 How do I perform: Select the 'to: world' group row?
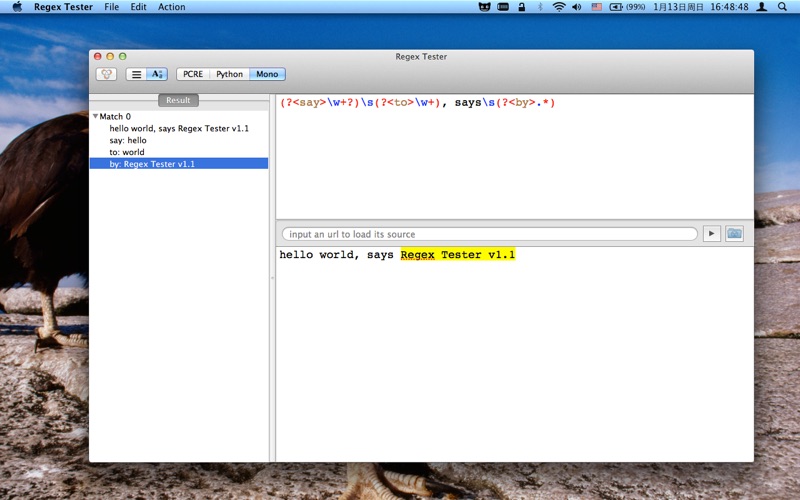[179, 152]
